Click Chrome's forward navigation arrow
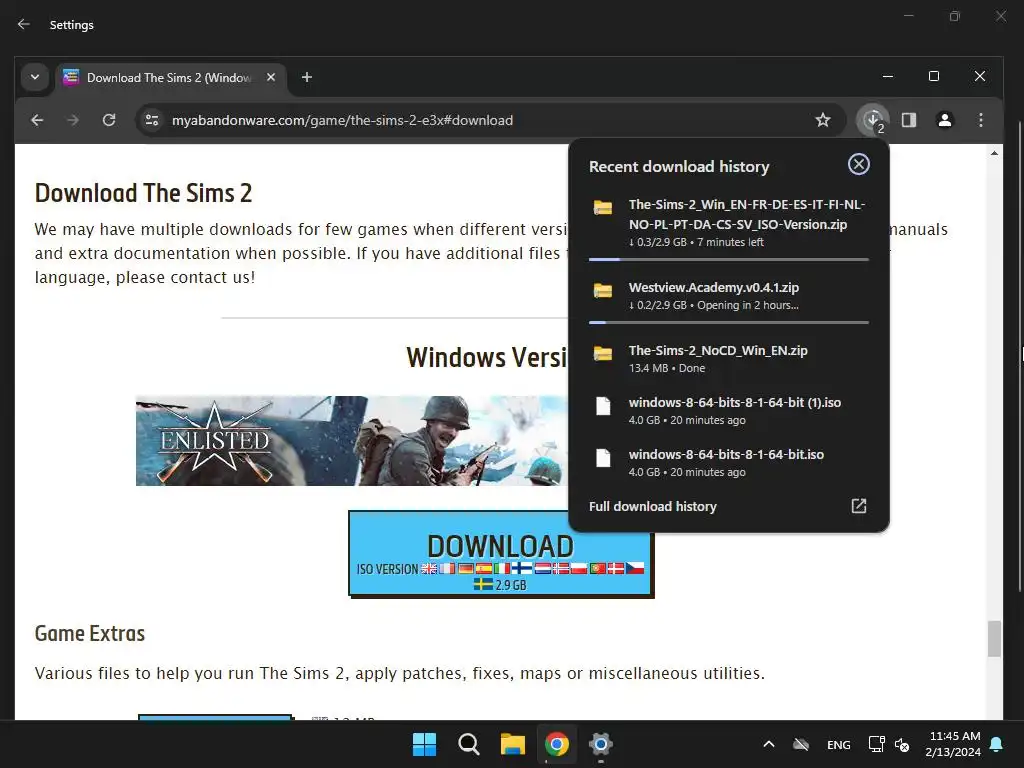Viewport: 1024px width, 768px height. pyautogui.click(x=73, y=120)
